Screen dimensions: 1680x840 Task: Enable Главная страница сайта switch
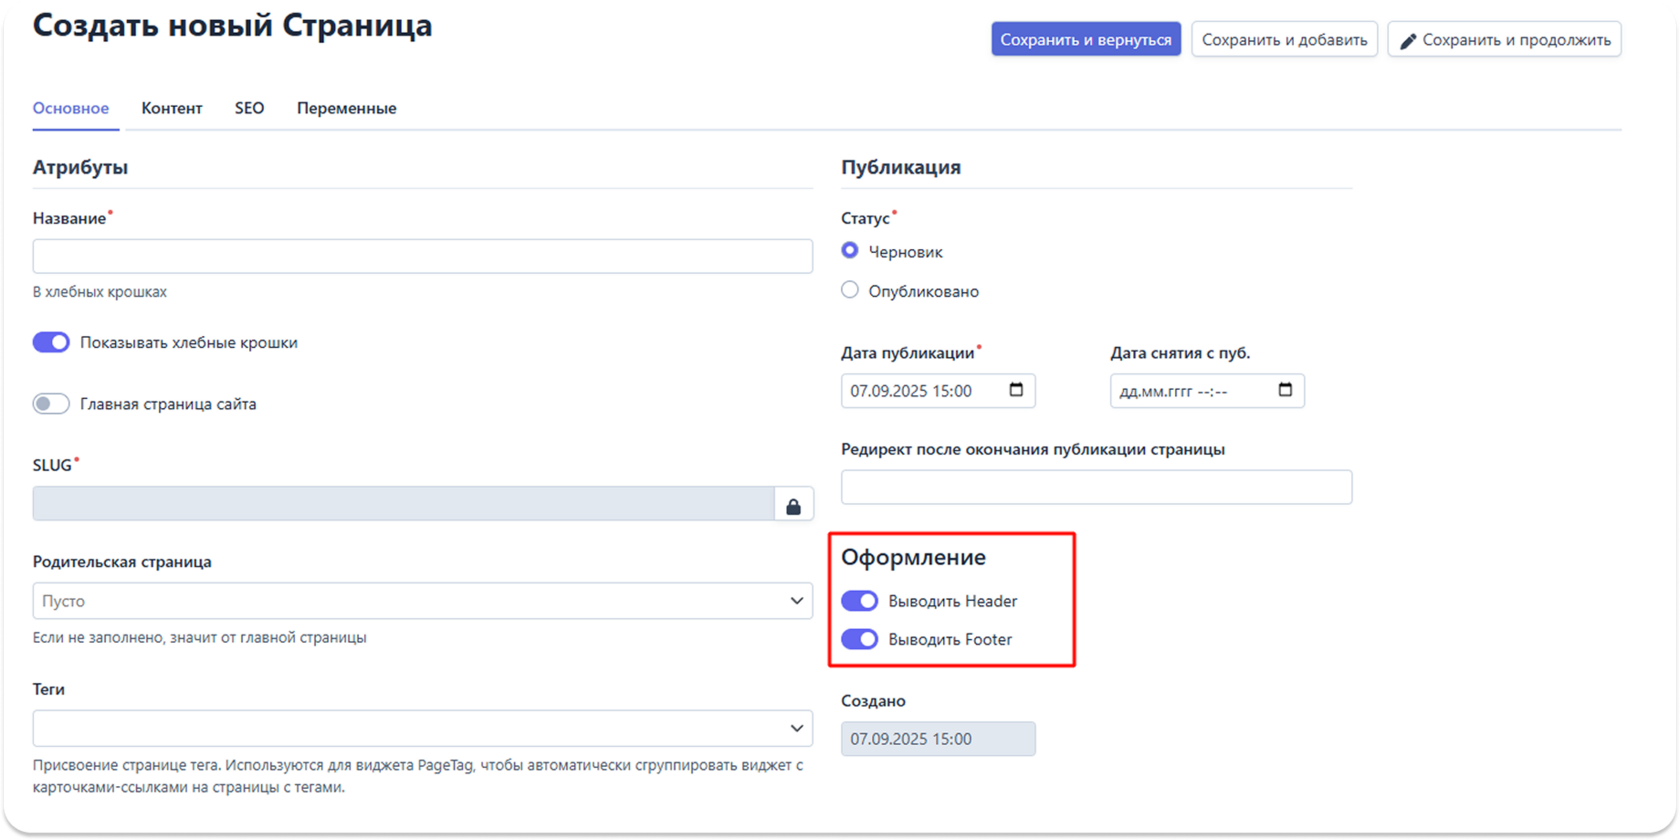(51, 404)
